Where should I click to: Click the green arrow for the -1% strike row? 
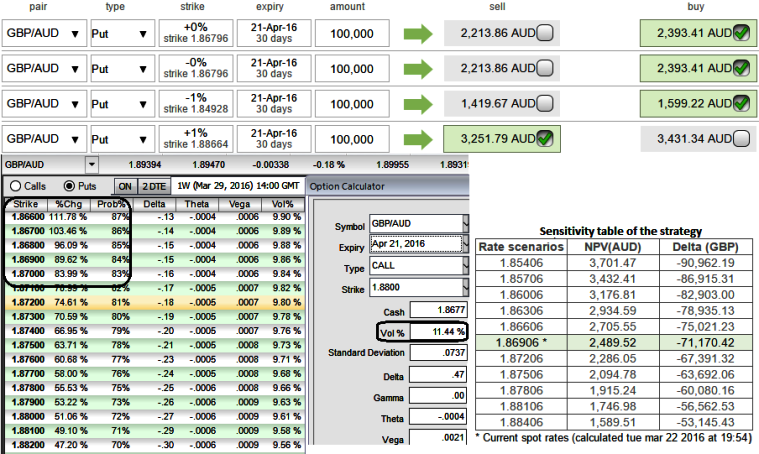(418, 103)
